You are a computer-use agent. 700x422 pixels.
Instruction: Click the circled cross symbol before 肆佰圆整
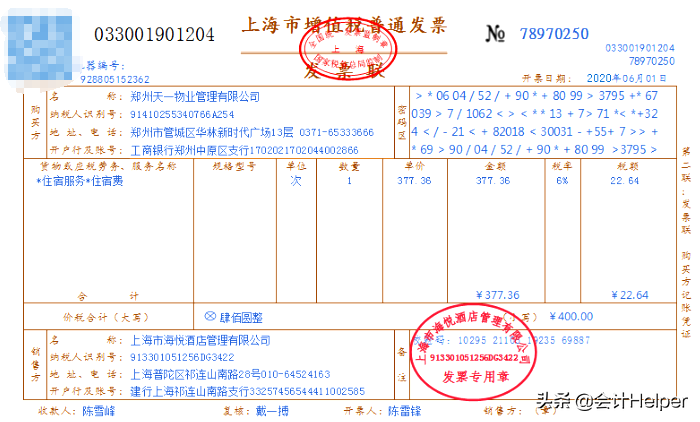click(210, 316)
